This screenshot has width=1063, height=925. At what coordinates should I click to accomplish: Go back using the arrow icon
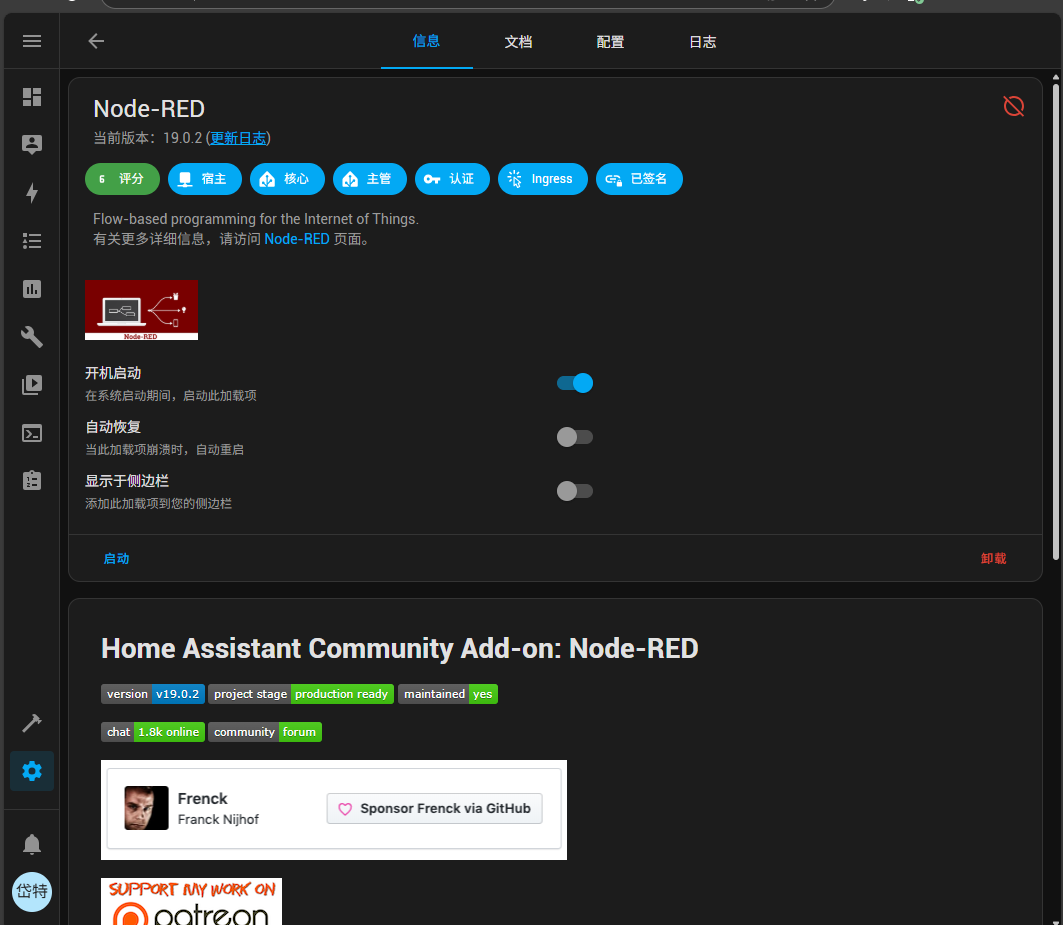tap(96, 41)
